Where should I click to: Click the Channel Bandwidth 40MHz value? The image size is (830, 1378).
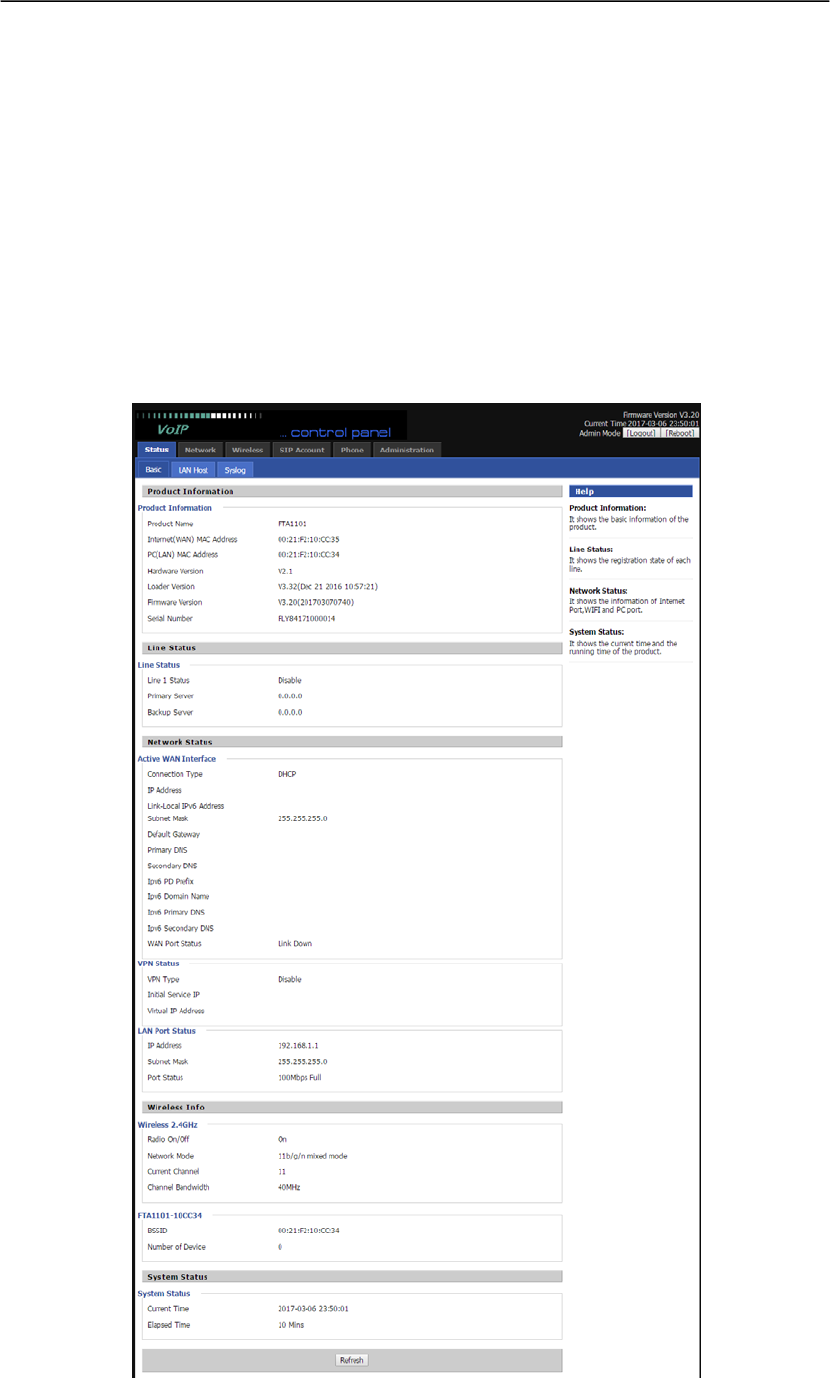(x=289, y=1187)
